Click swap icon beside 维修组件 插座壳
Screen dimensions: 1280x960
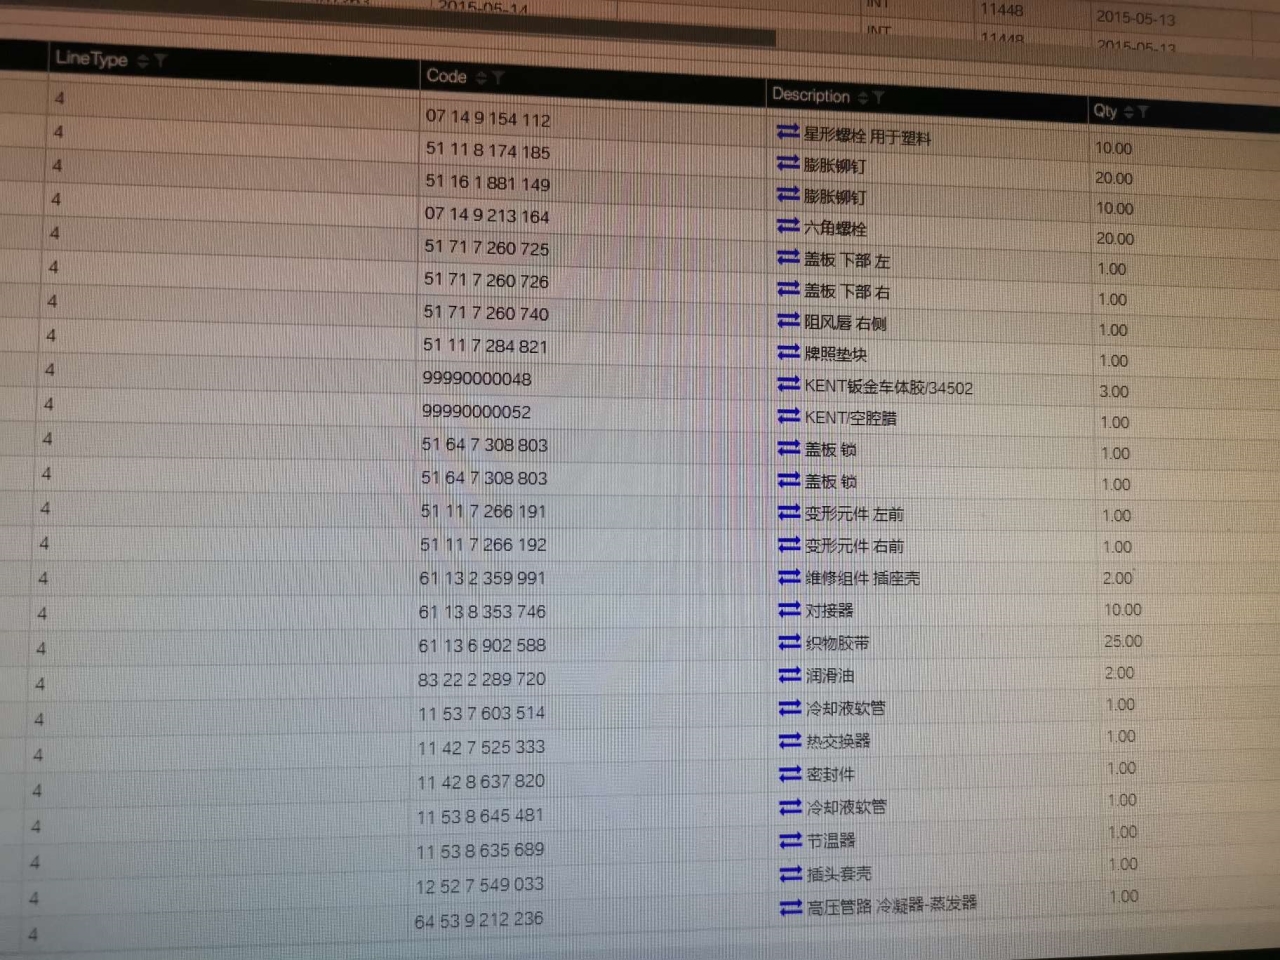click(789, 576)
